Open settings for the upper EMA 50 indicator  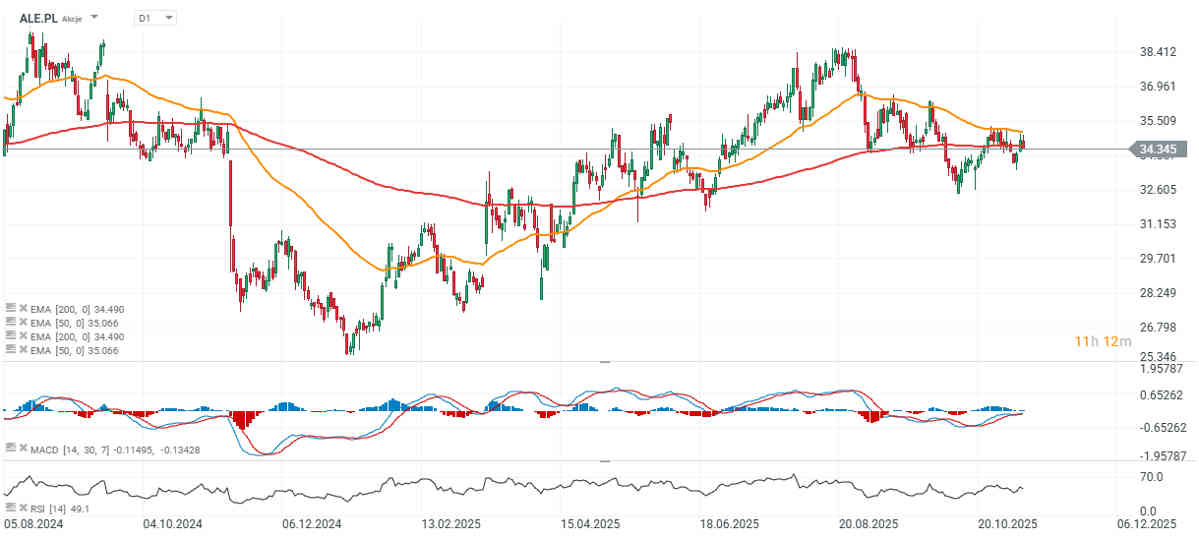(10, 322)
